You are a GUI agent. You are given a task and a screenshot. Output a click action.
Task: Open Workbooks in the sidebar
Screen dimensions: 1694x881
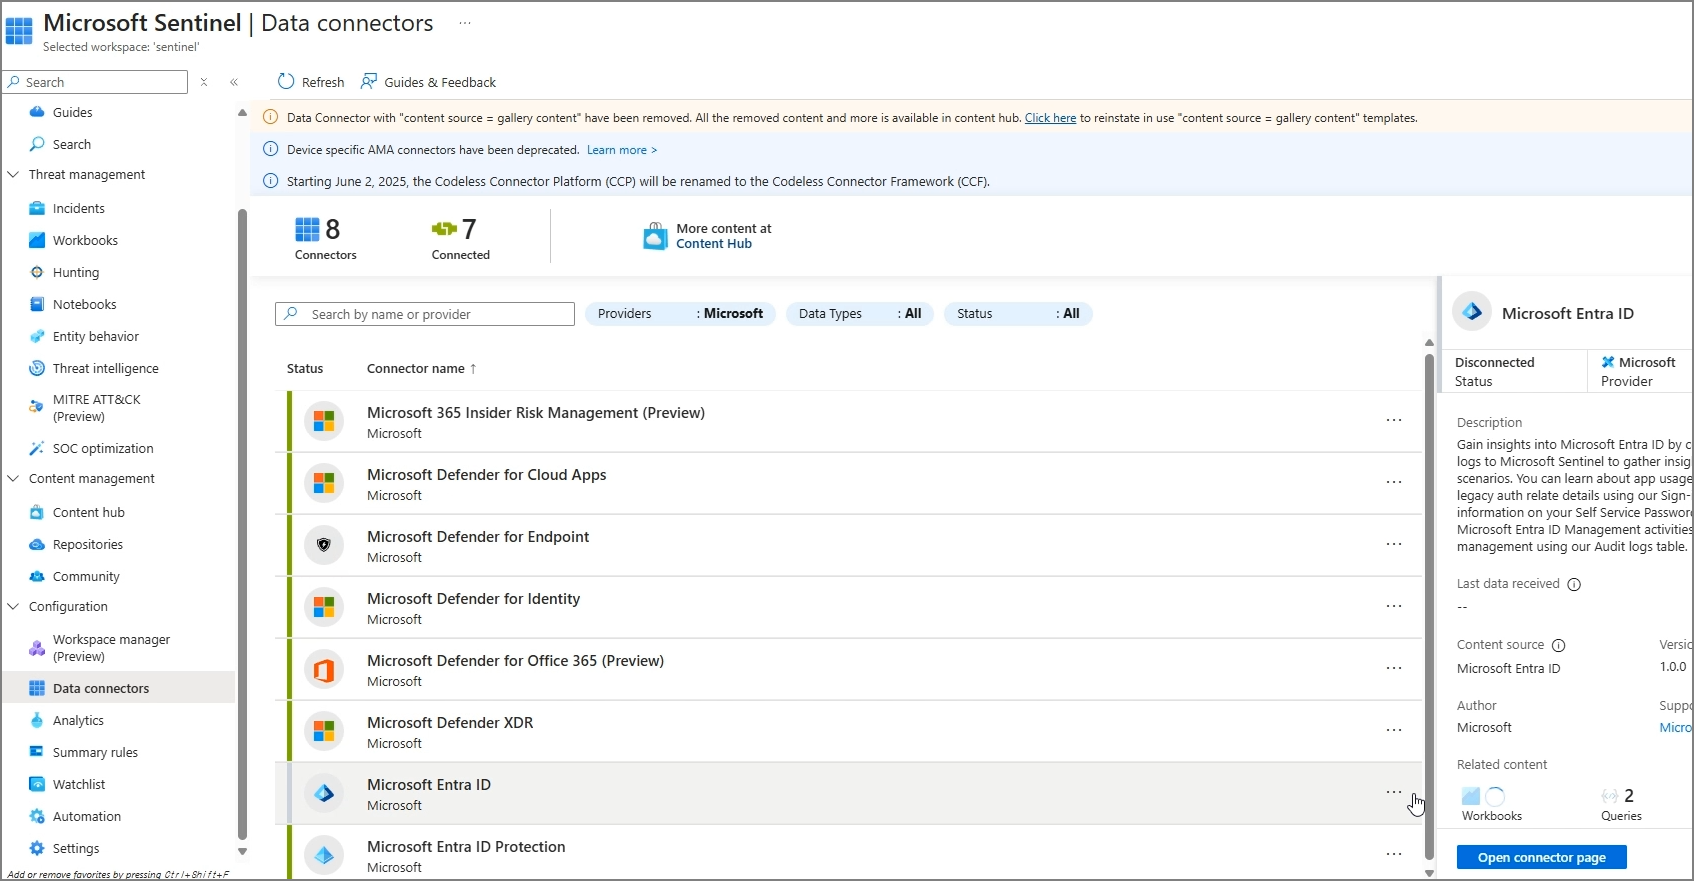click(x=85, y=240)
